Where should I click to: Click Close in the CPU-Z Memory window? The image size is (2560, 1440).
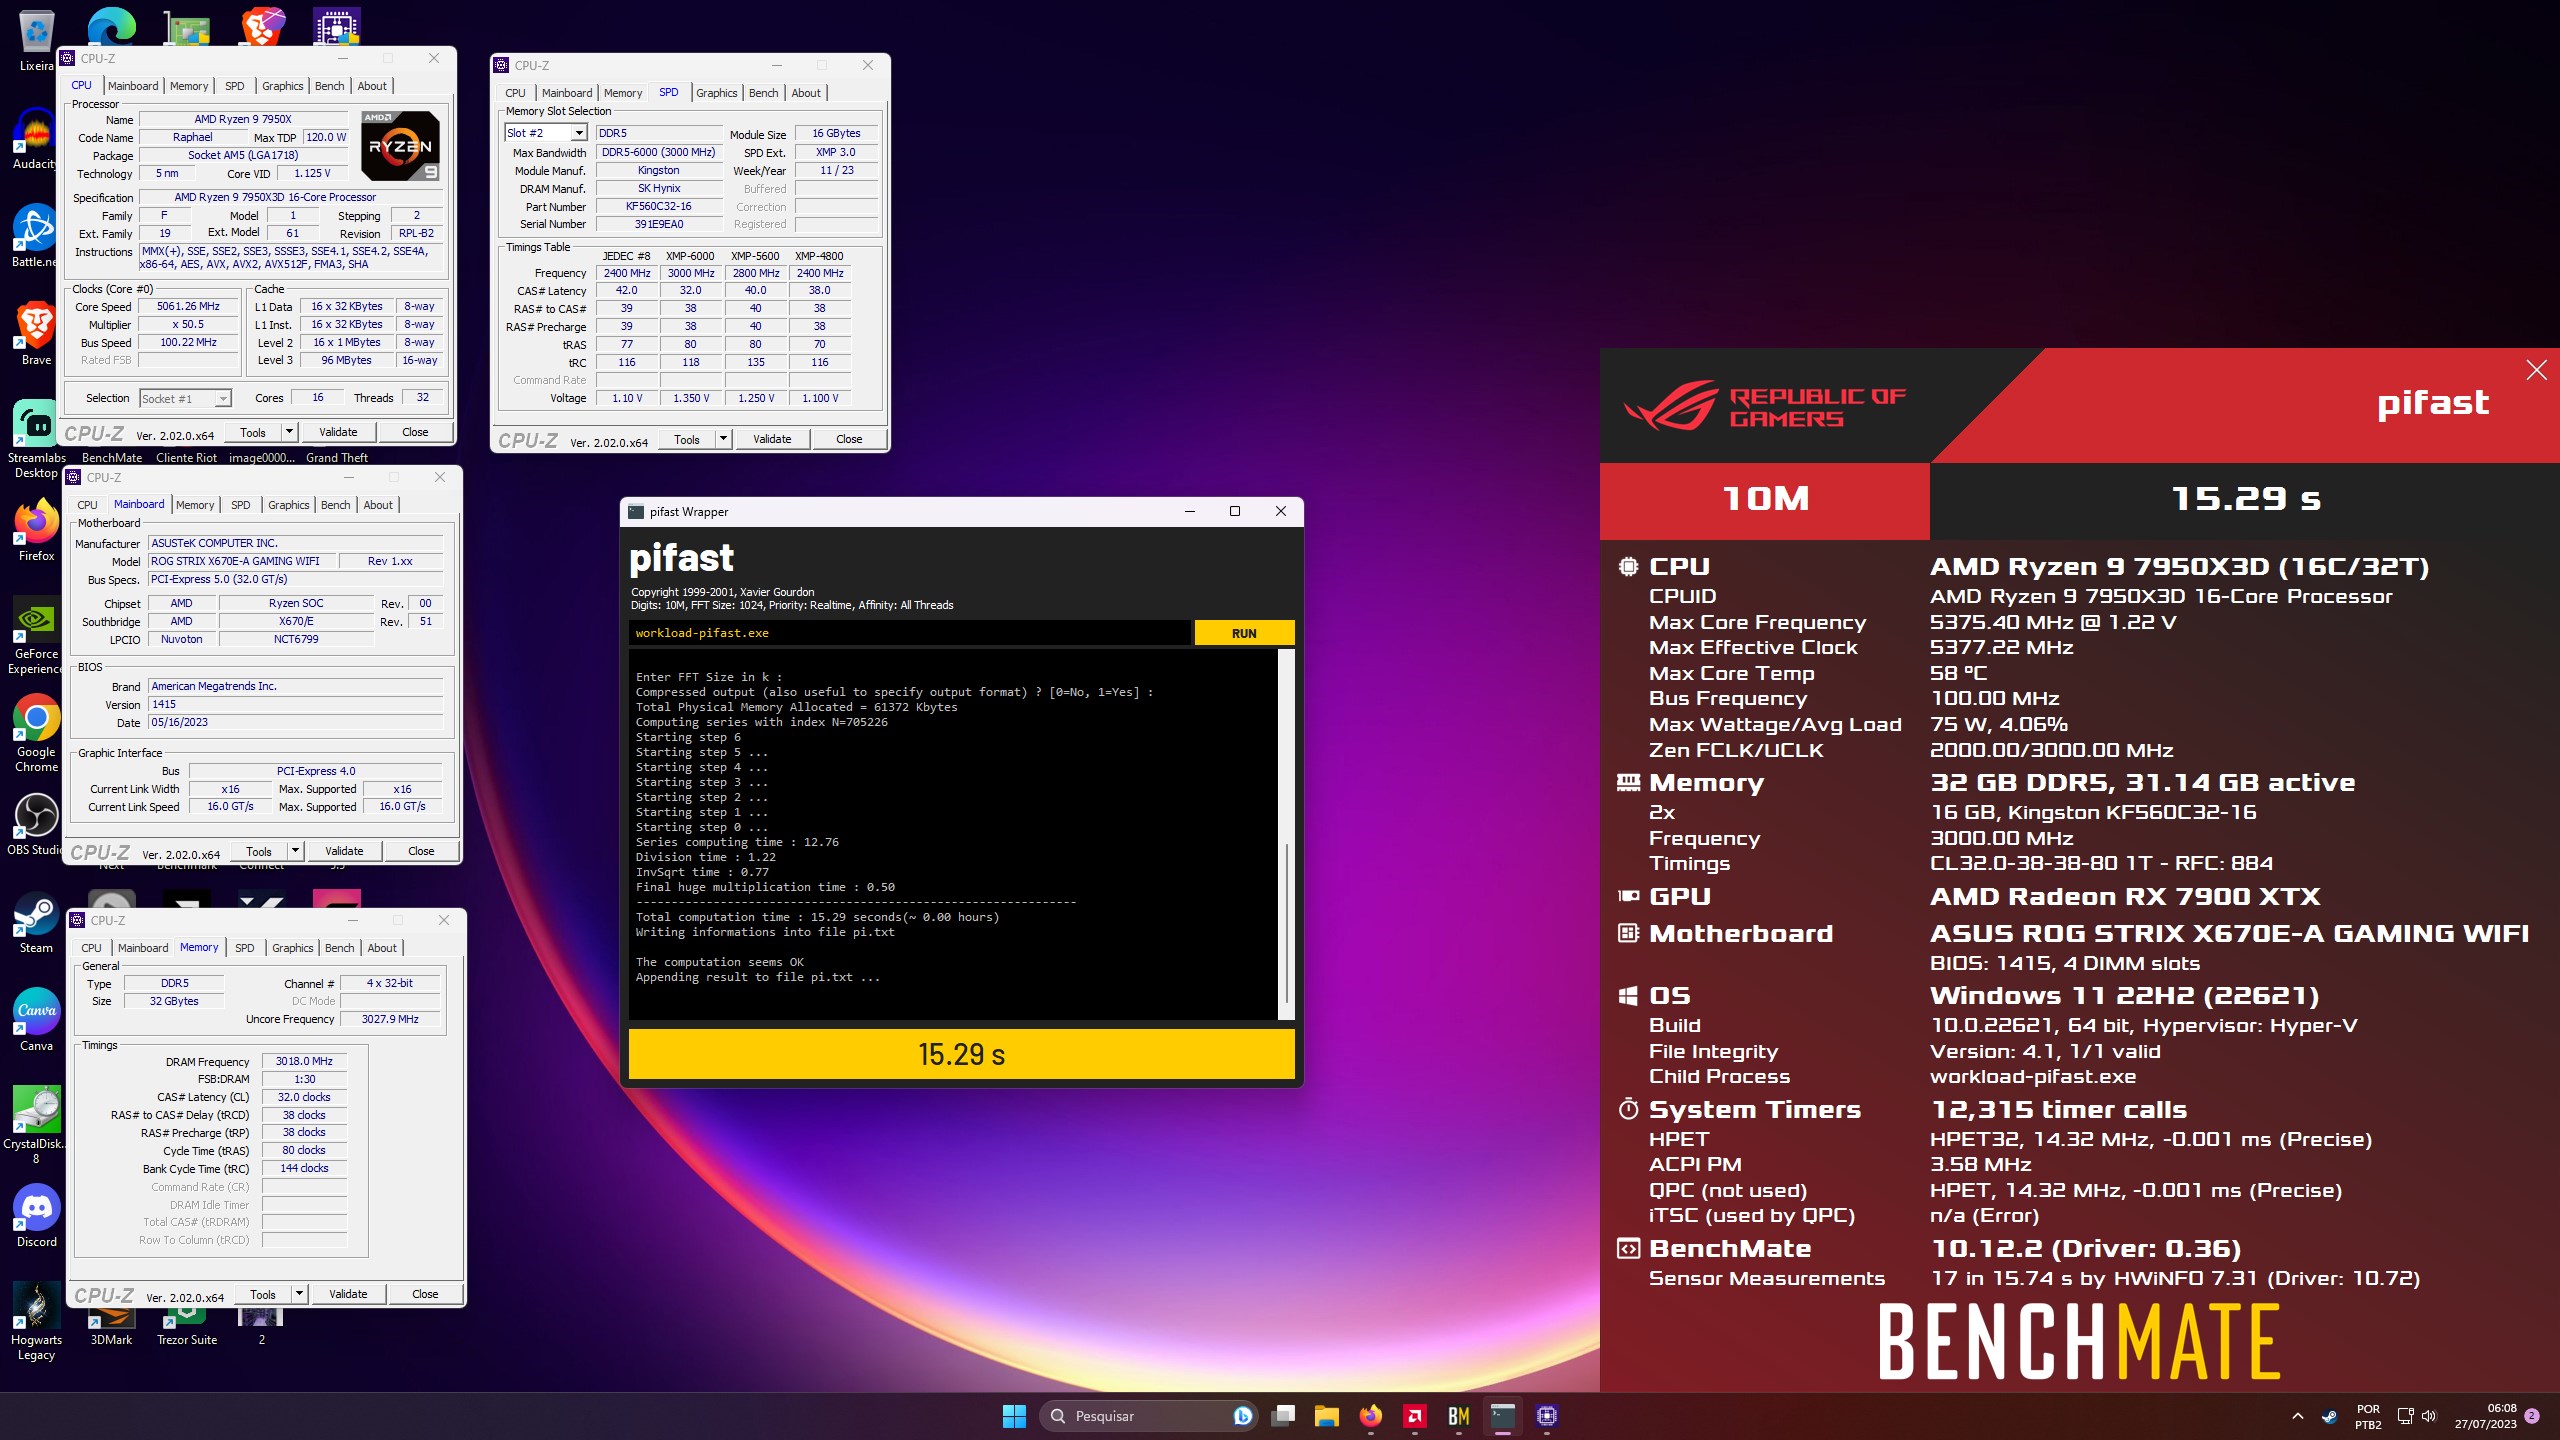[425, 1294]
